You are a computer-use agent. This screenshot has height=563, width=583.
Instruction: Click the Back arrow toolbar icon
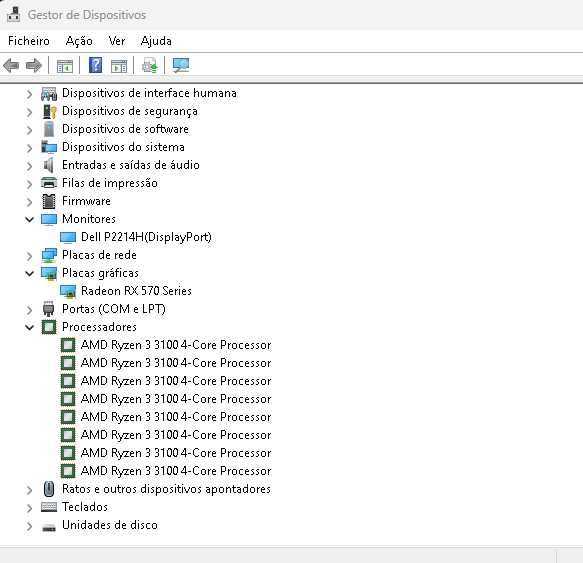(x=11, y=66)
